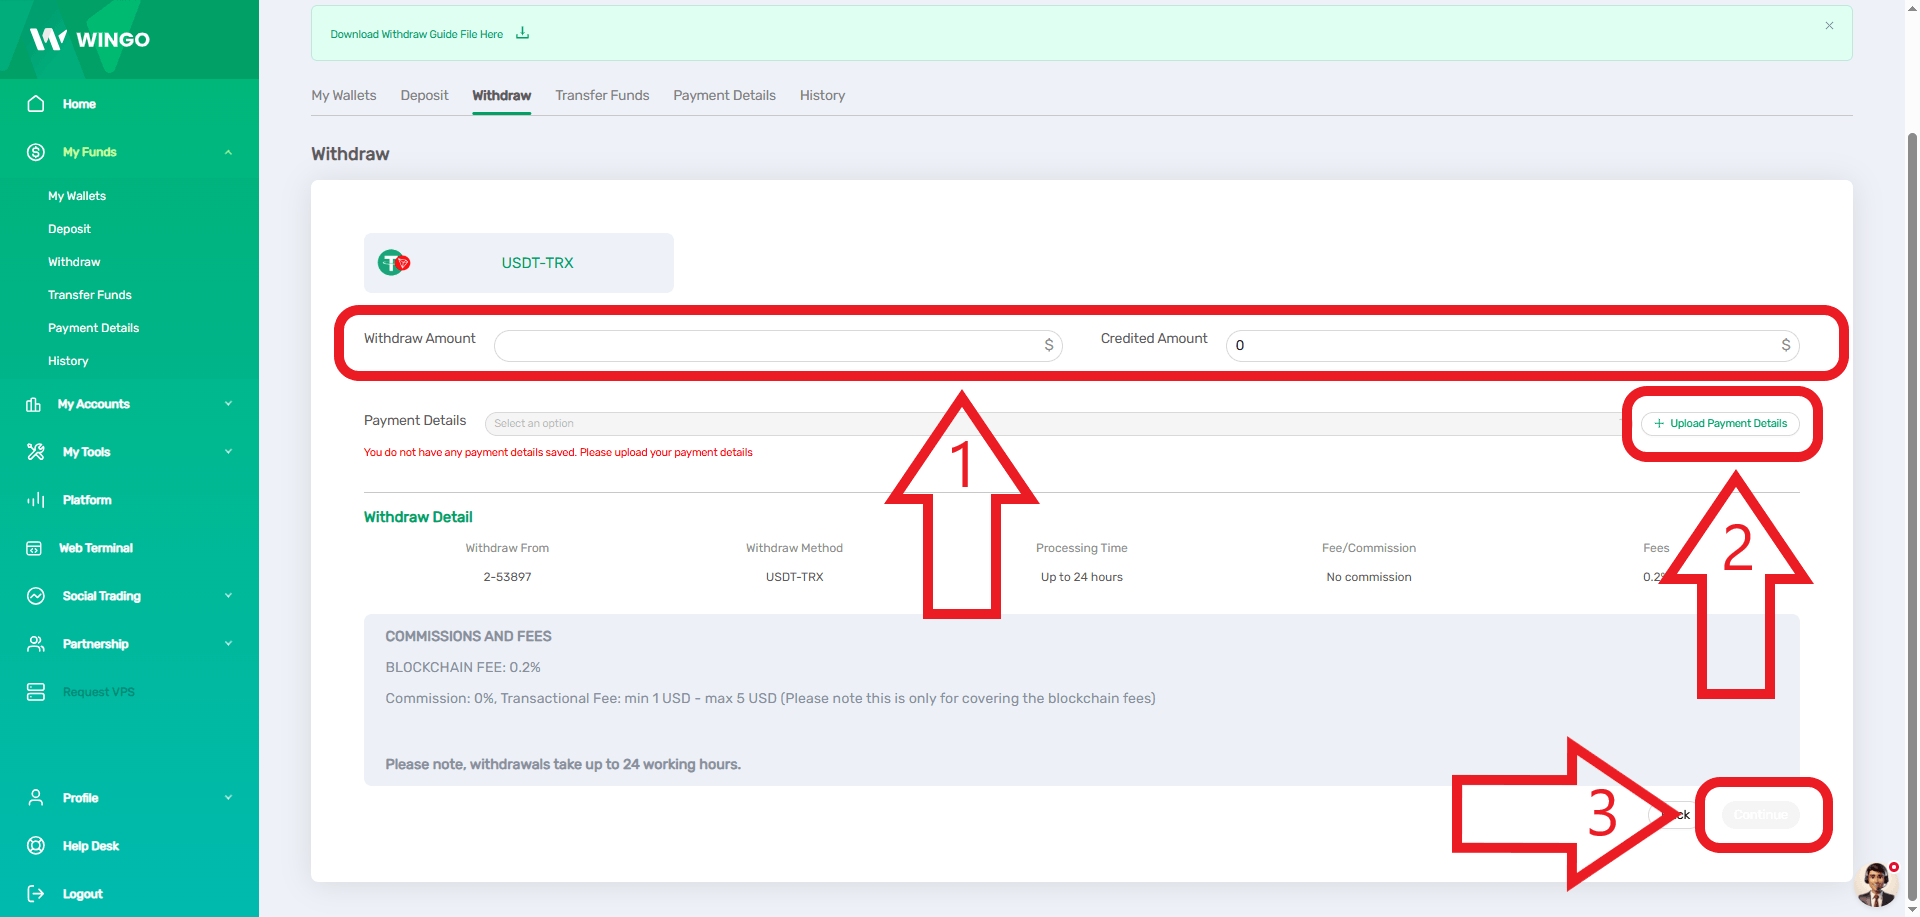Open Transfer Funds in sidebar
1920x917 pixels.
click(x=90, y=295)
